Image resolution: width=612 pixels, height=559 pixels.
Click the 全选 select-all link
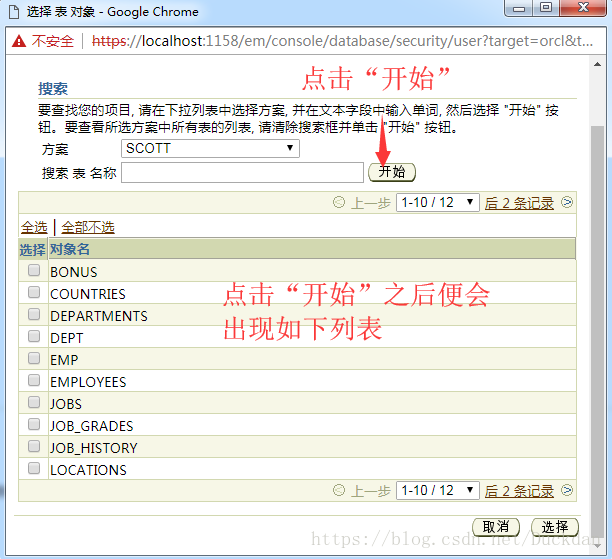34,227
